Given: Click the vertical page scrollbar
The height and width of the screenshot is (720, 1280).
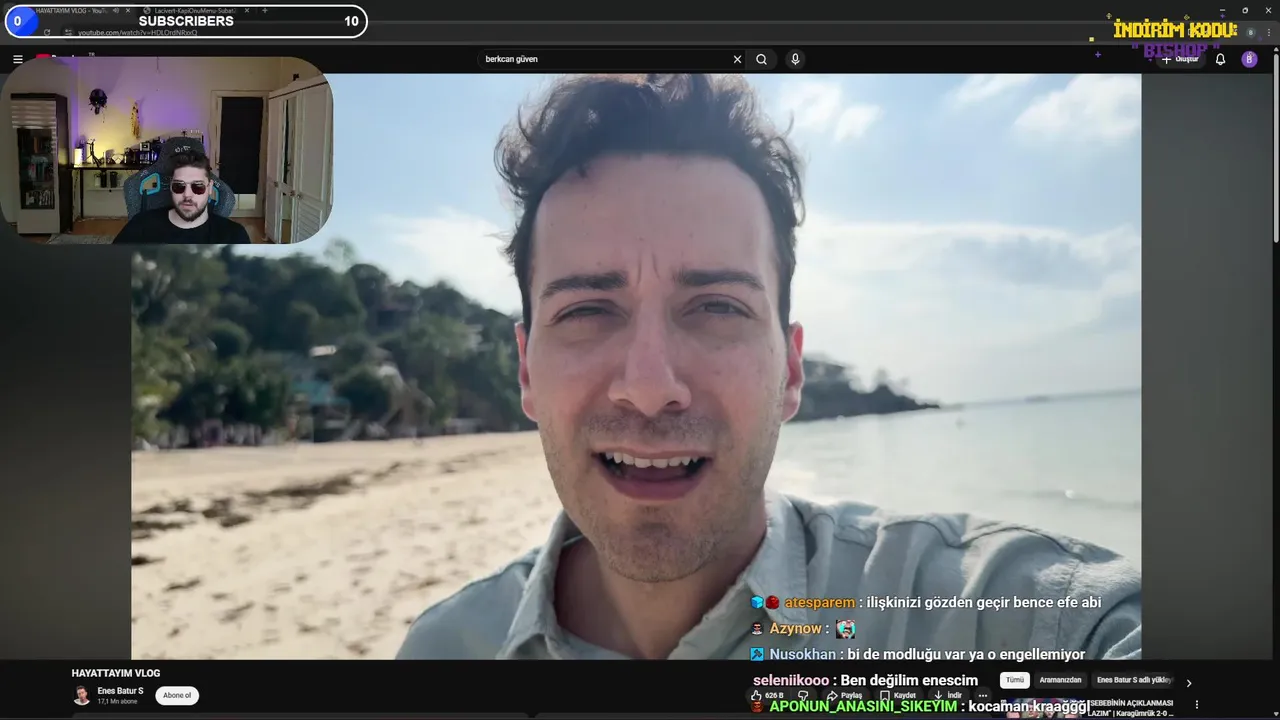Looking at the screenshot, I should [1275, 150].
